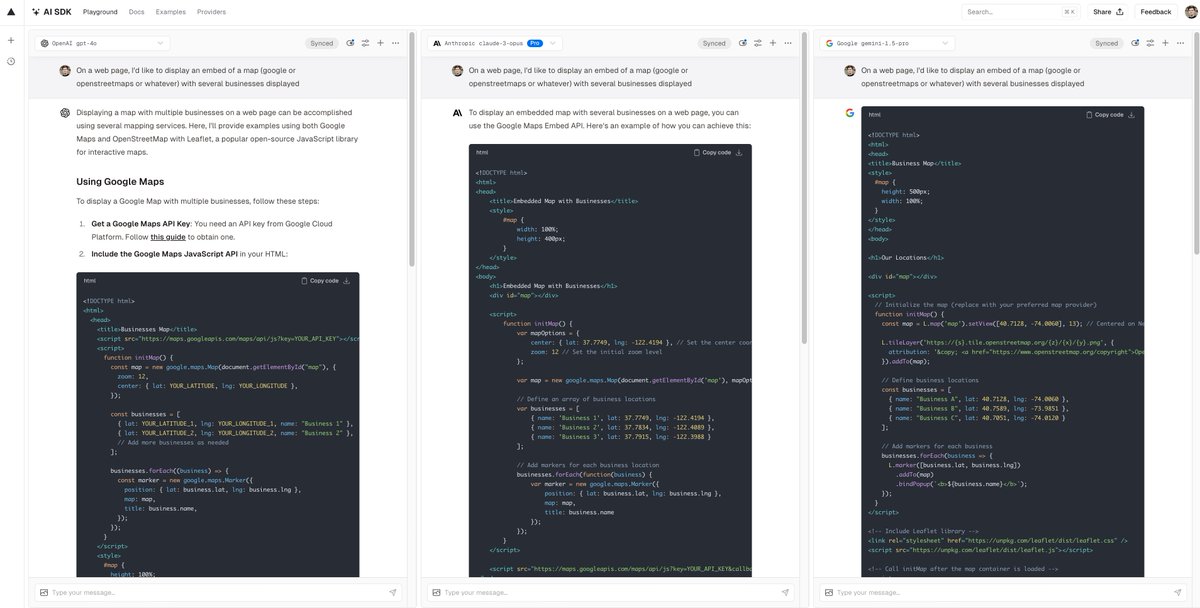Follow the 'this guide' link
Image resolution: width=1200 pixels, height=608 pixels.
pyautogui.click(x=168, y=237)
